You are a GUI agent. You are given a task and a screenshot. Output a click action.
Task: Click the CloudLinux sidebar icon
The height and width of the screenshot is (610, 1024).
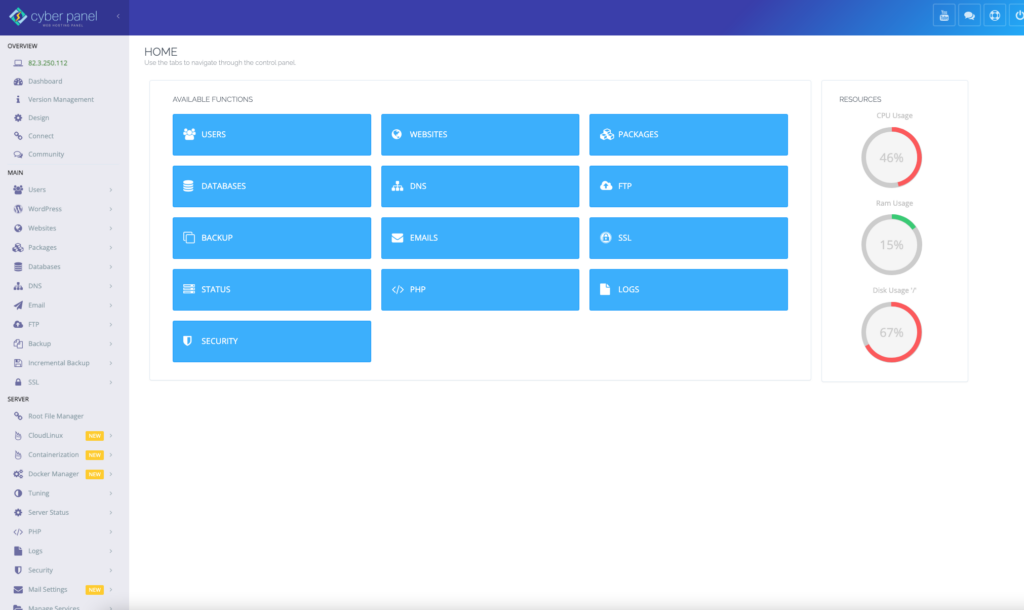coord(18,436)
